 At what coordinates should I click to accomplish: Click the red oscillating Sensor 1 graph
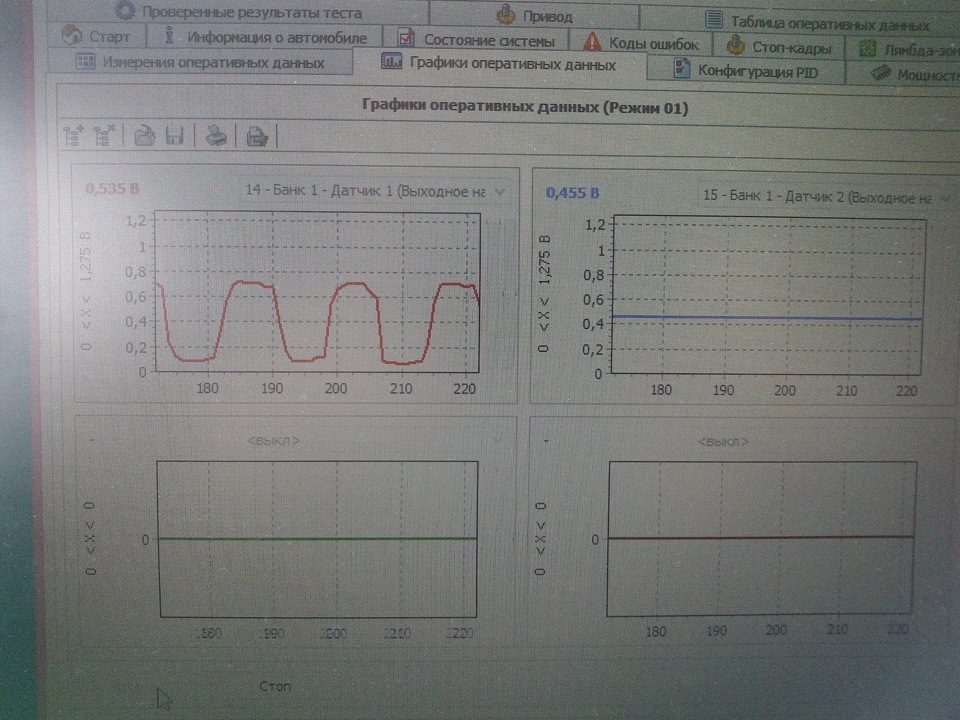(317, 292)
